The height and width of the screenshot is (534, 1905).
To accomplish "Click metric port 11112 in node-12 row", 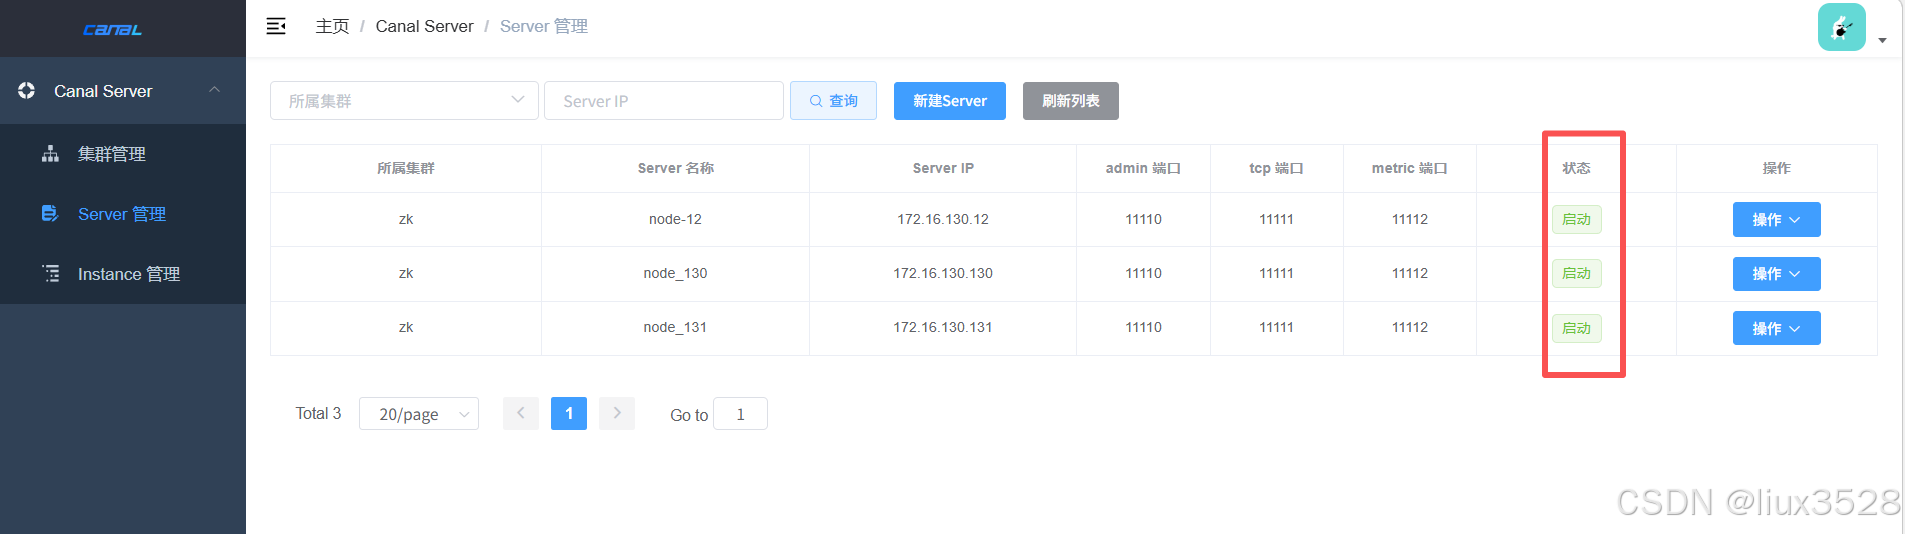I will 1410,219.
